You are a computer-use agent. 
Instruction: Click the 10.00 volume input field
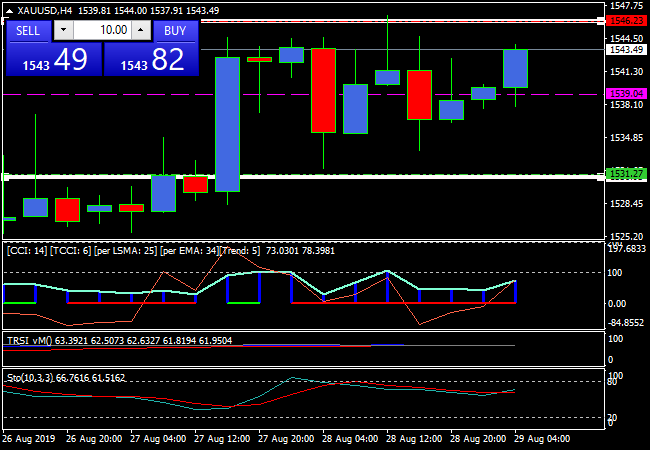pos(100,31)
